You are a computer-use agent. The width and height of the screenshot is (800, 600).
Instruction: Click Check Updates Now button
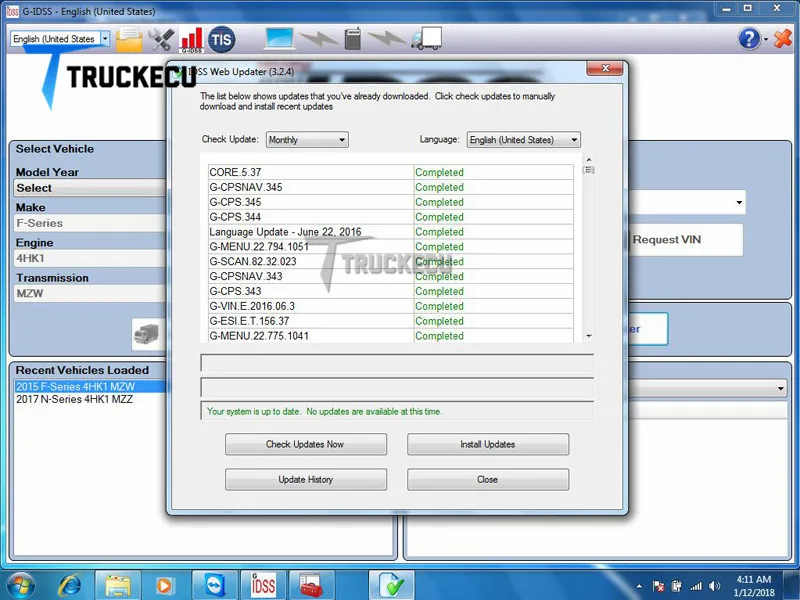[306, 444]
